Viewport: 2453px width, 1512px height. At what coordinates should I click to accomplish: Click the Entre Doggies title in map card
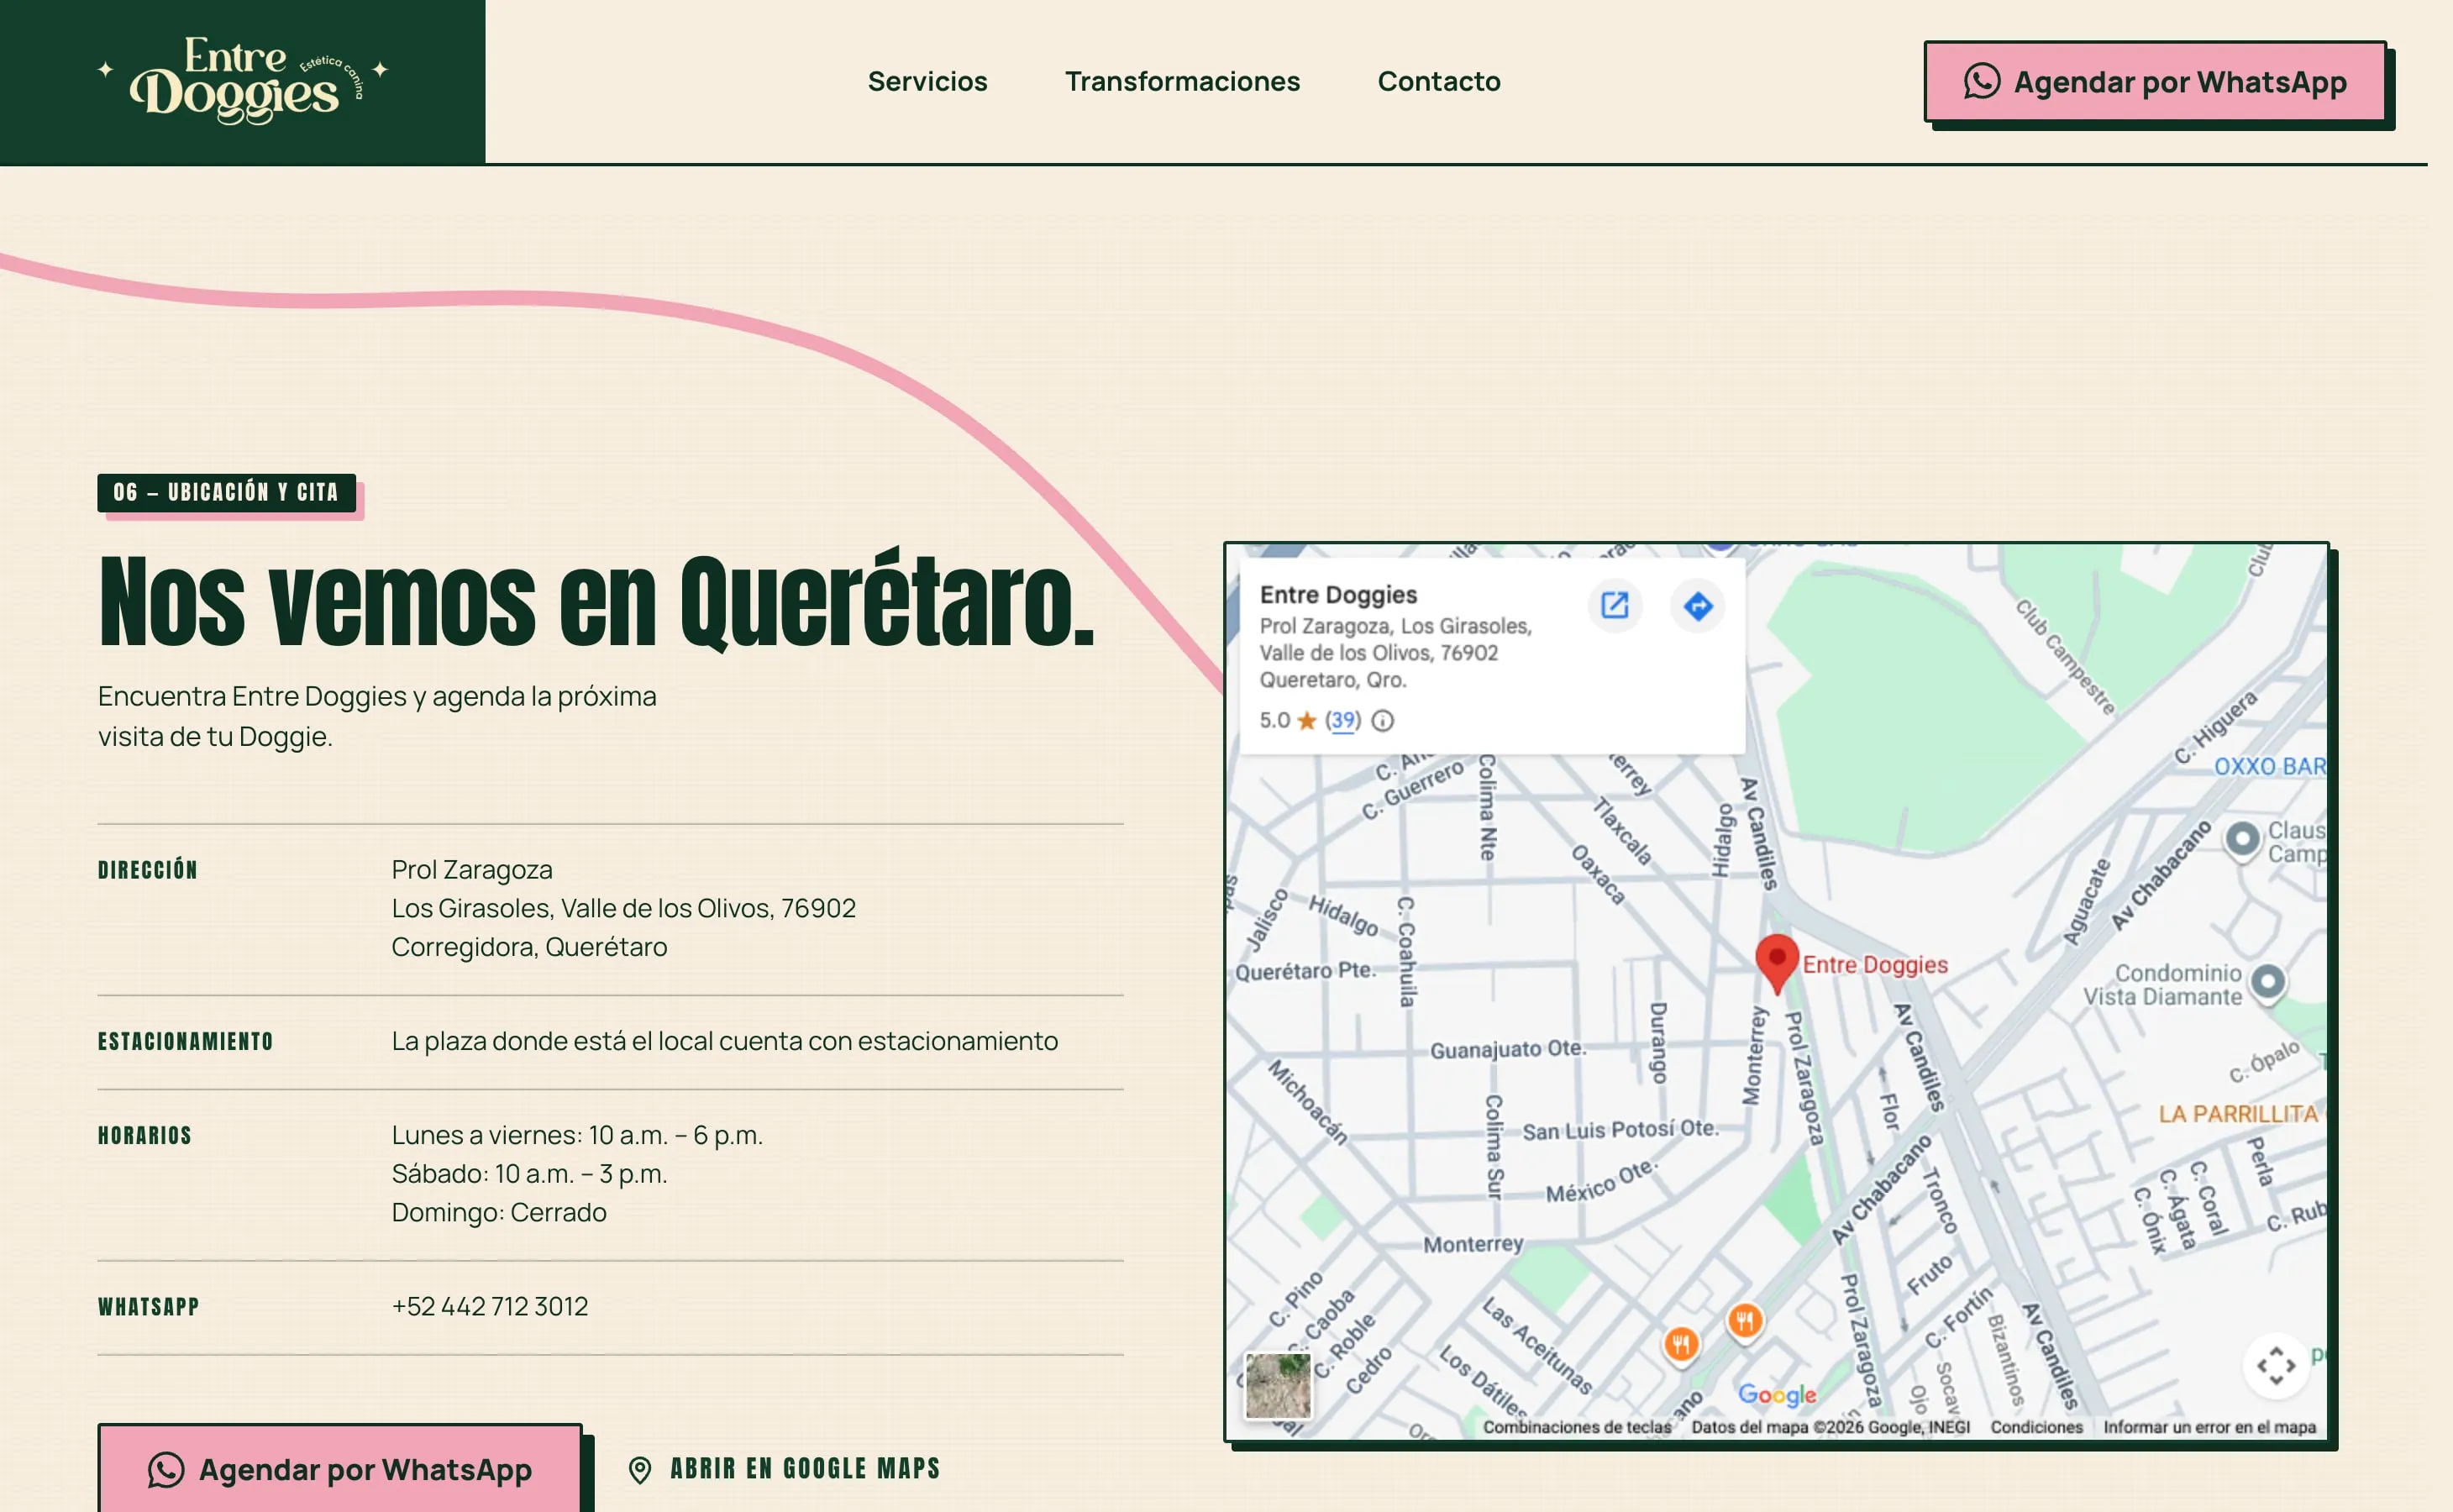click(1338, 595)
